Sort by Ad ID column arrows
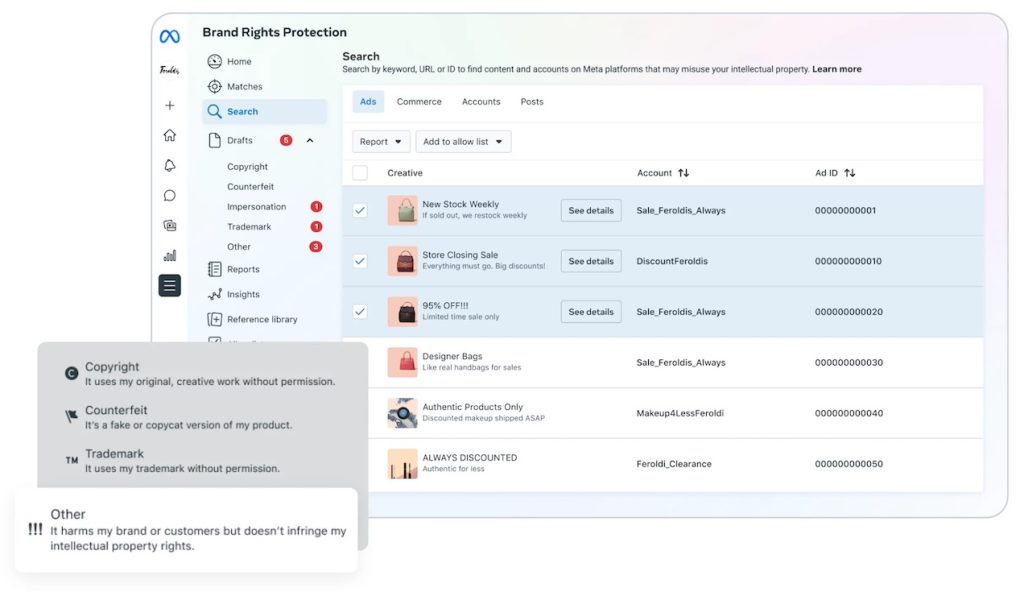This screenshot has width=1024, height=592. [x=850, y=173]
